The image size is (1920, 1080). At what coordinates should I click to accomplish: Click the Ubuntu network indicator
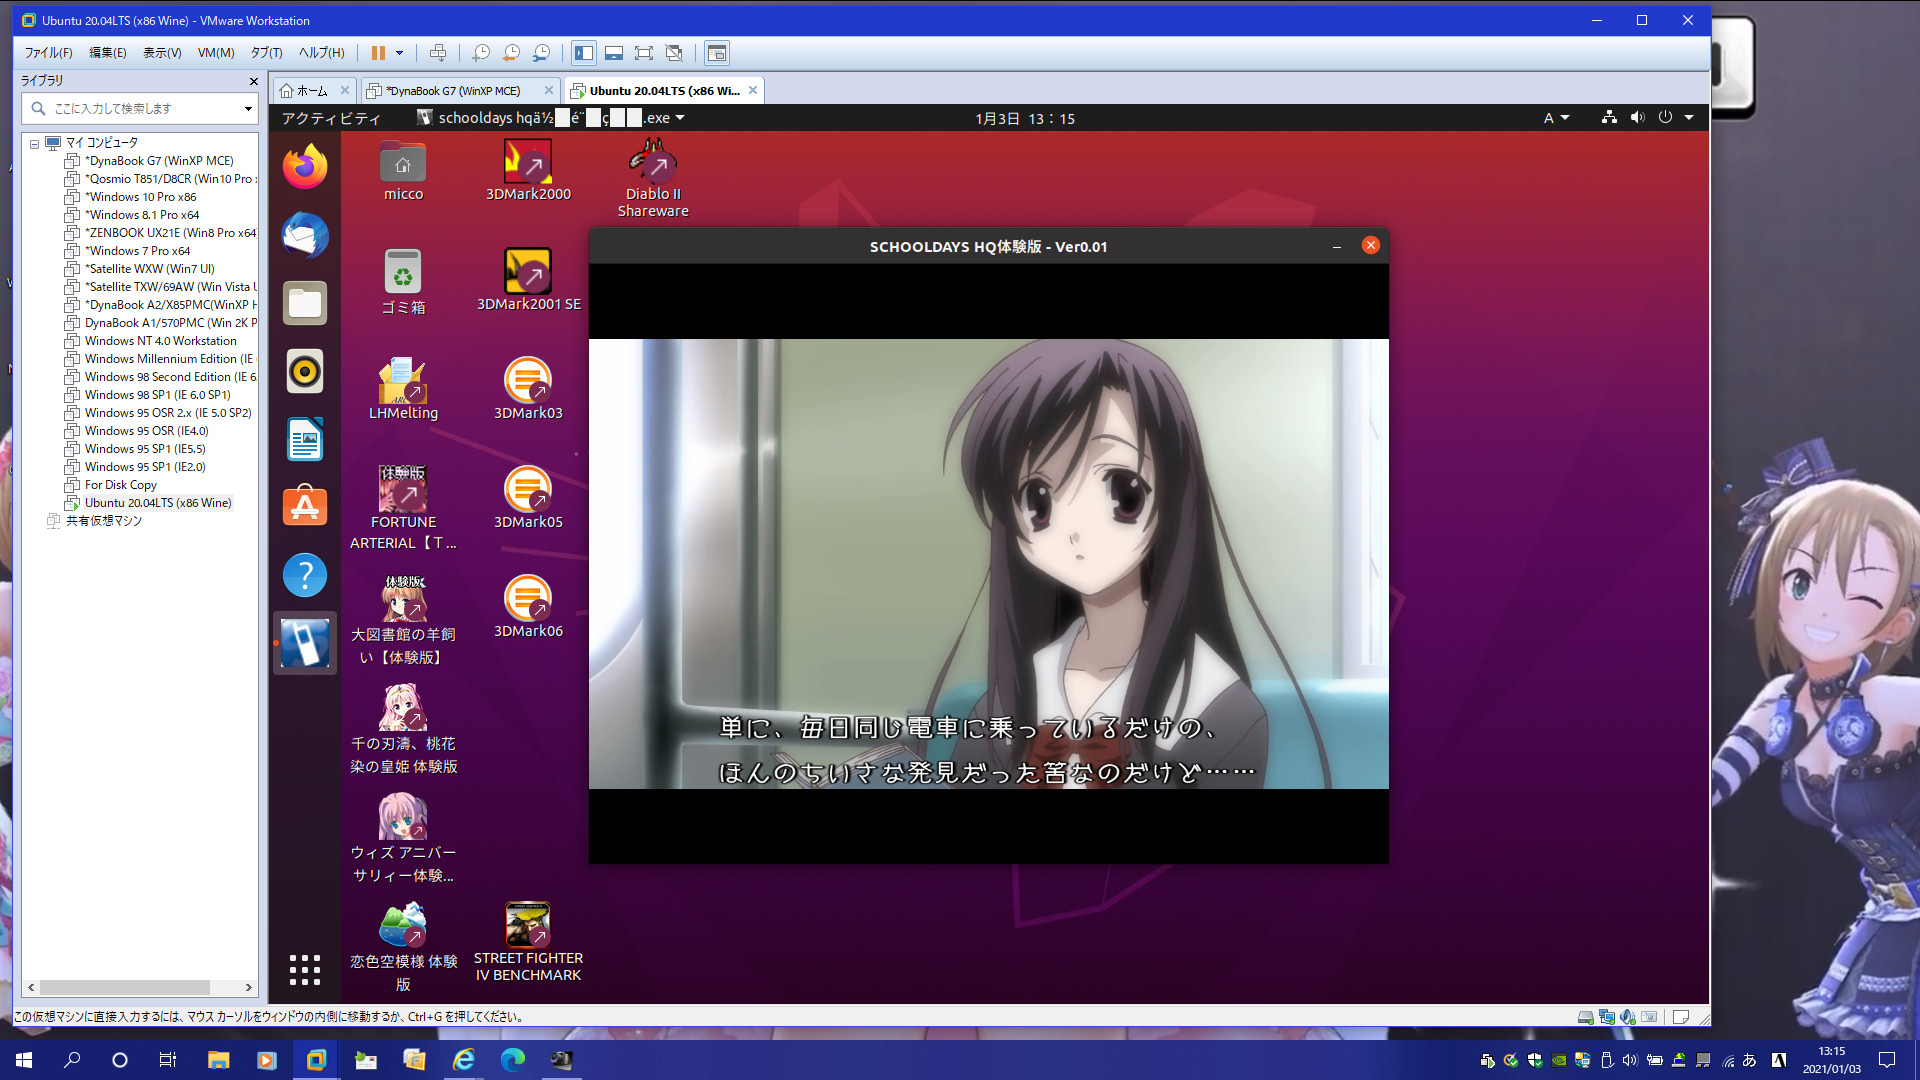click(1609, 118)
